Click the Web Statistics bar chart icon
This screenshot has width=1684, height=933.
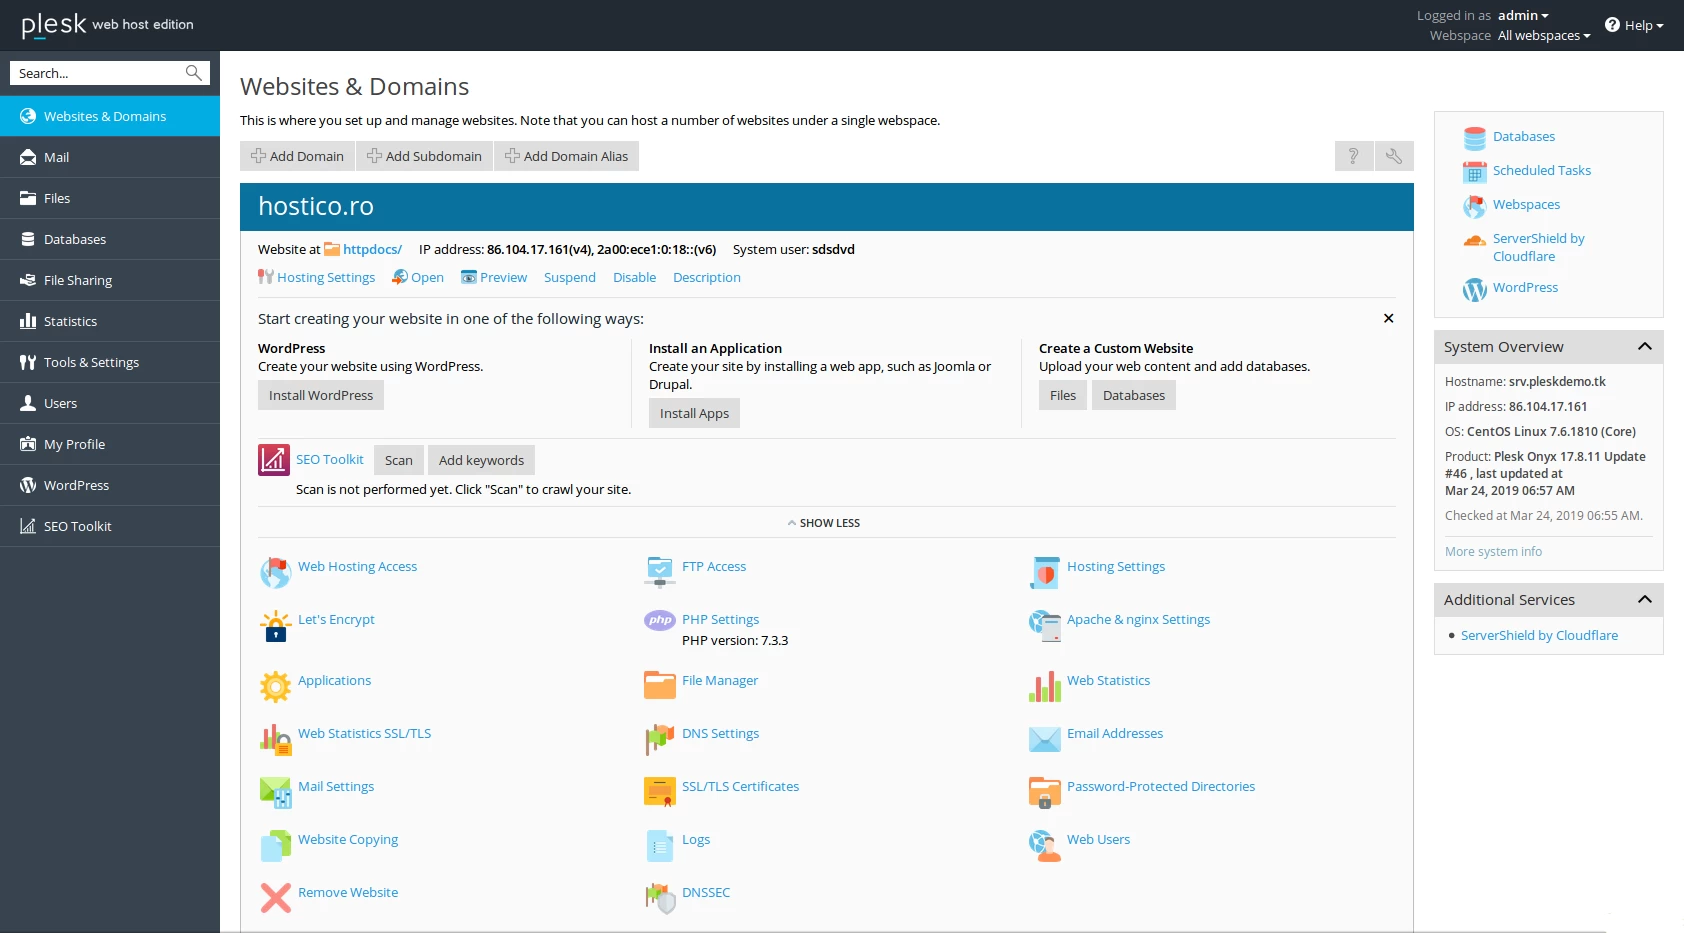(x=1044, y=686)
